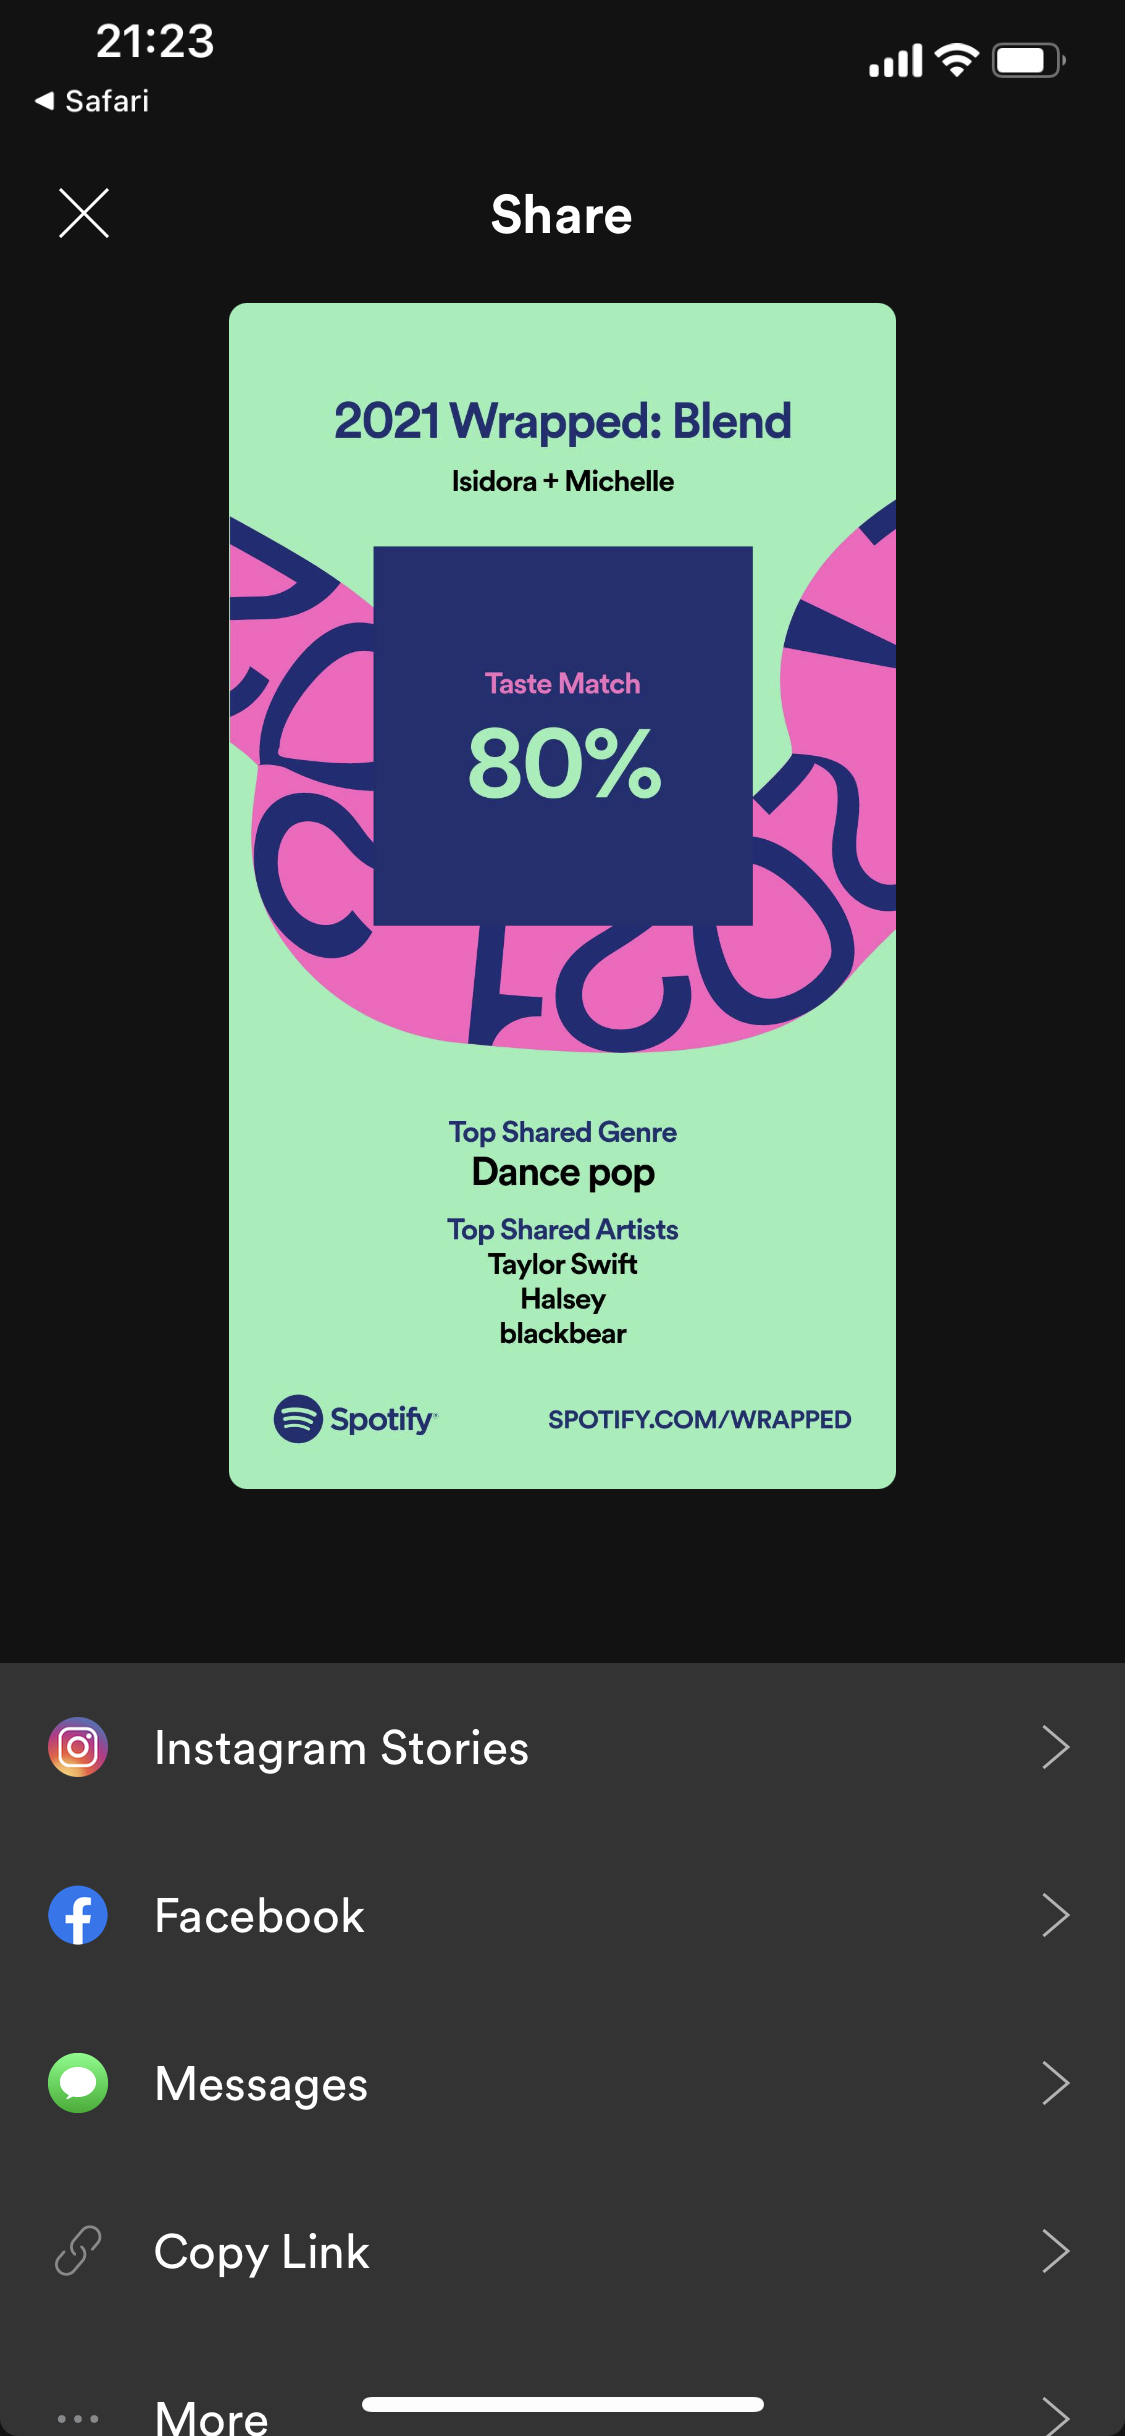Expand the Messages row chevron
Screen dimensions: 1125x2436
tap(1056, 2083)
